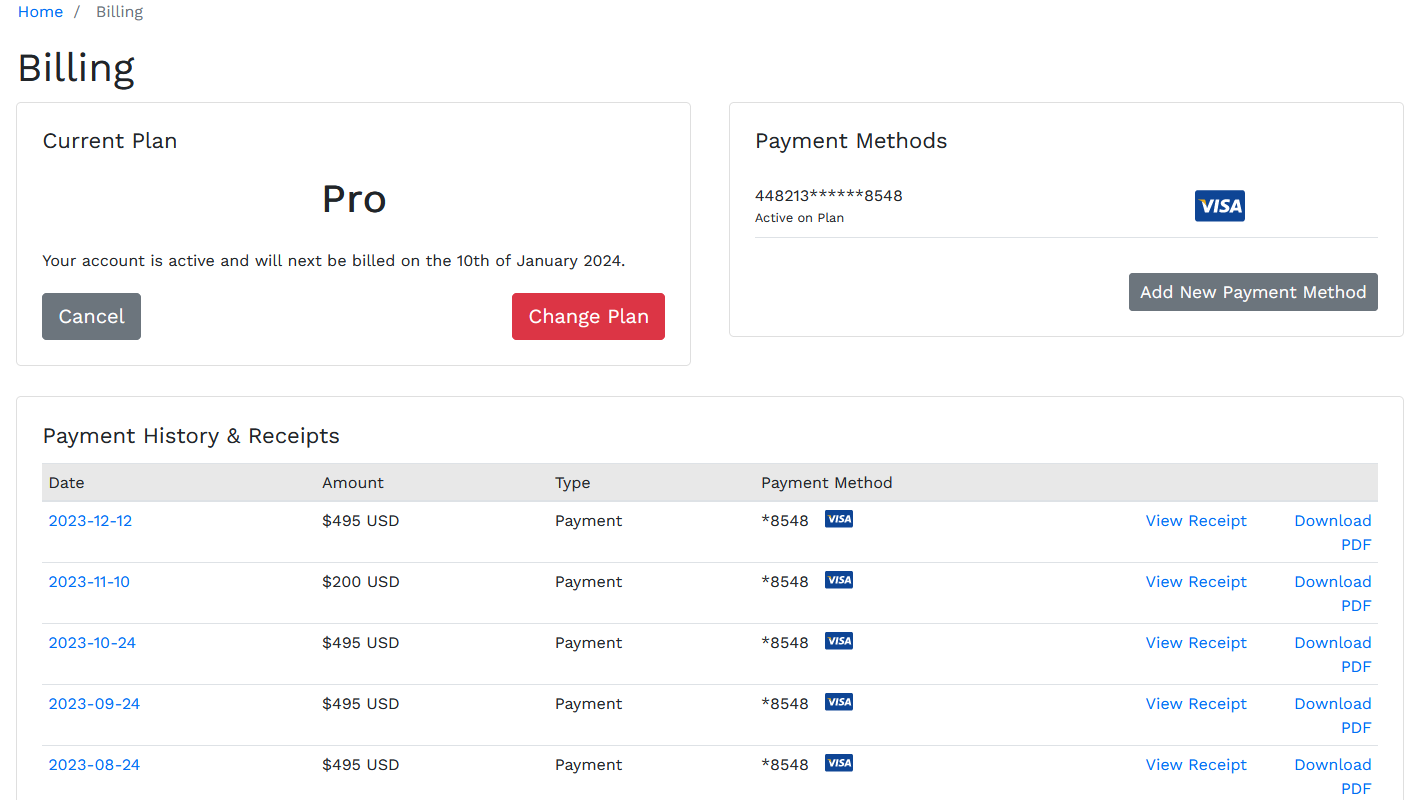This screenshot has width=1411, height=800.
Task: Click the Type column header
Action: pyautogui.click(x=573, y=483)
